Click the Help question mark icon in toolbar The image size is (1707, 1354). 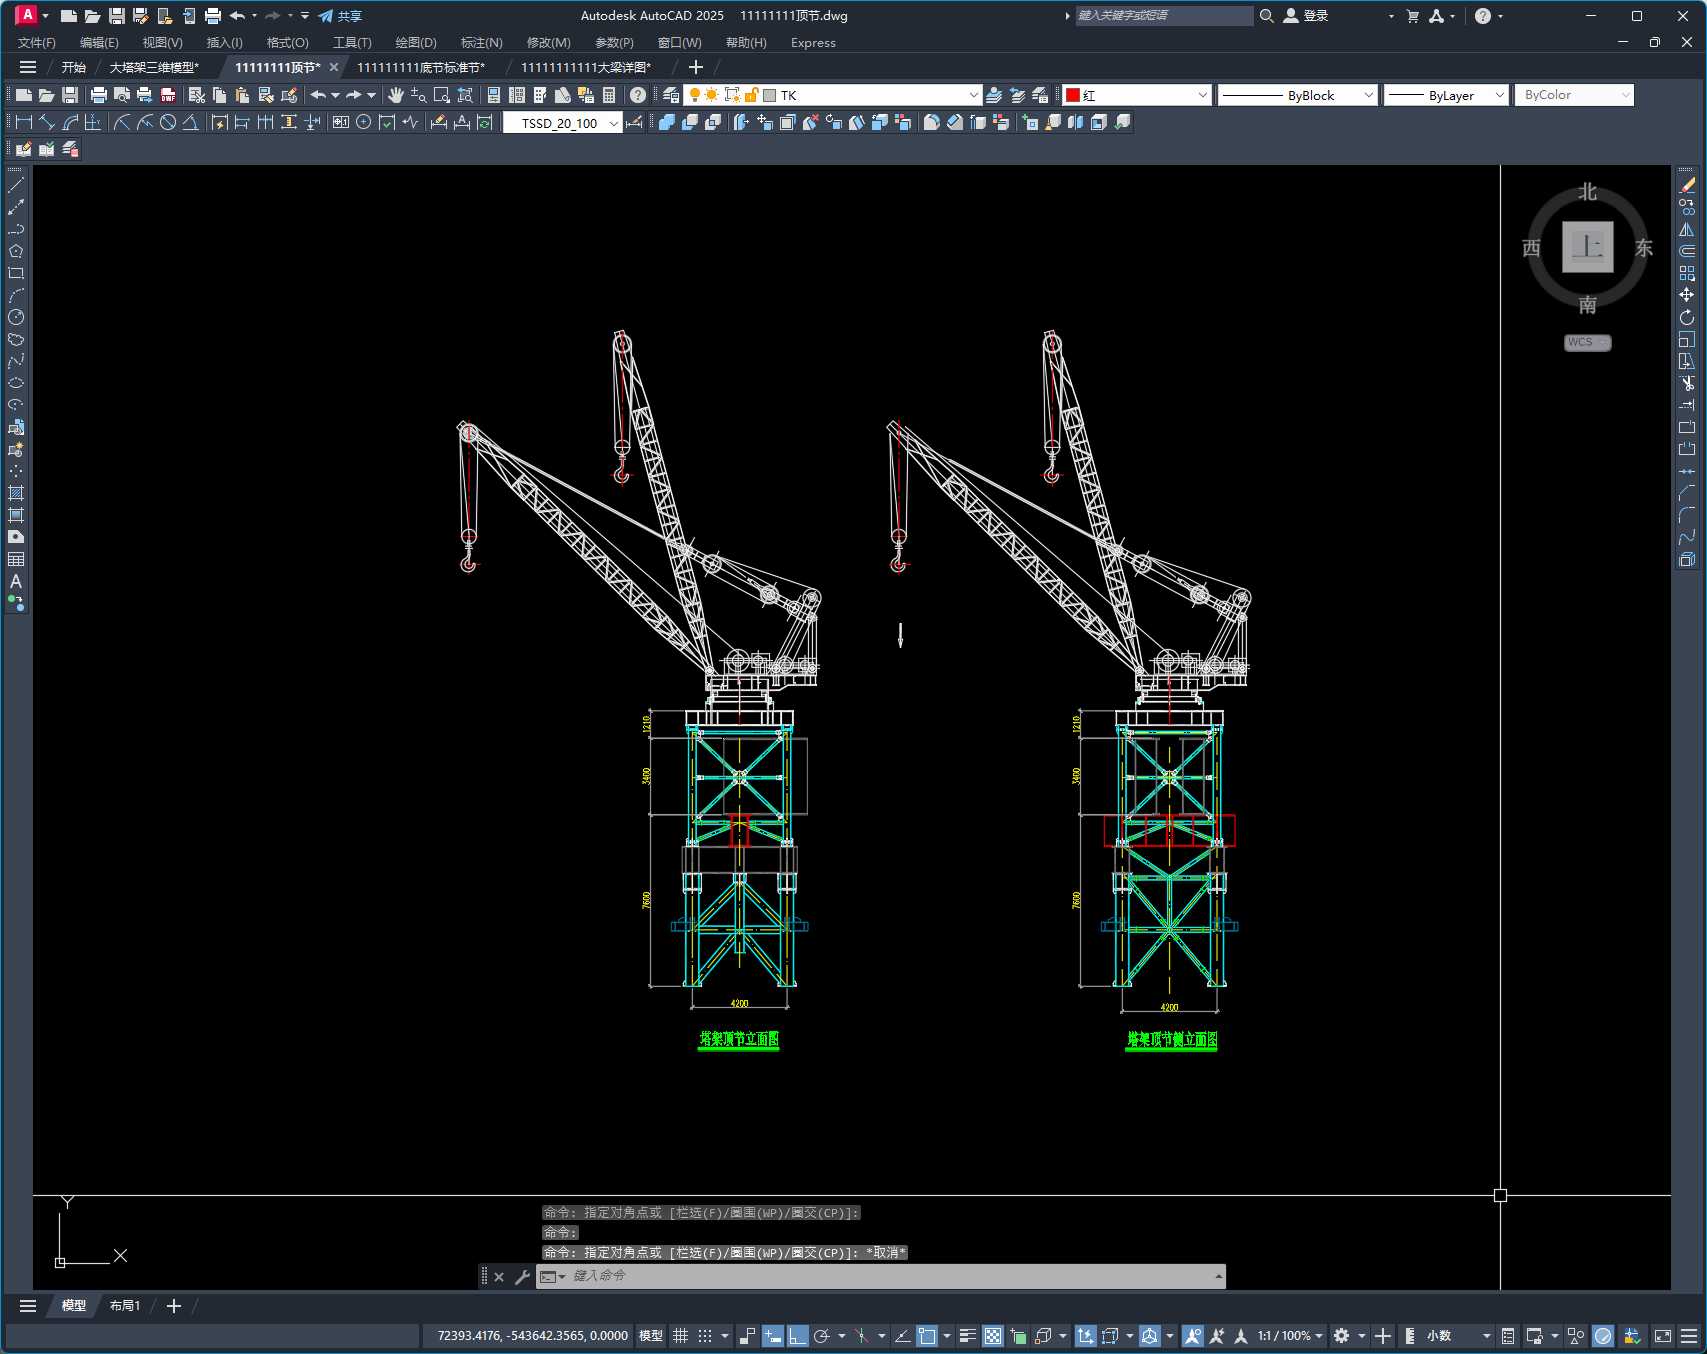pyautogui.click(x=638, y=95)
